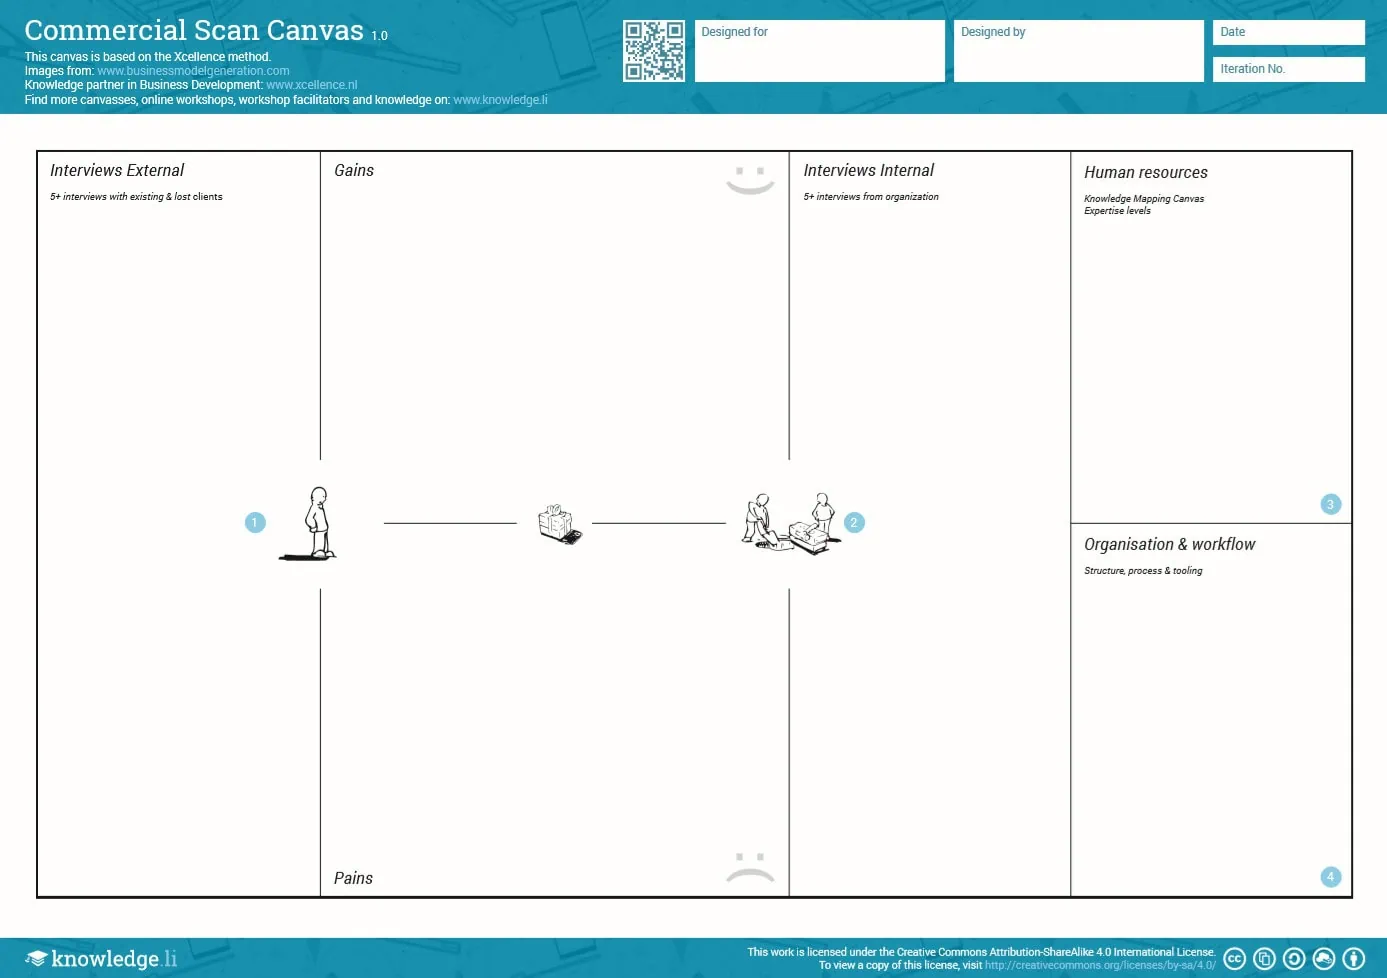This screenshot has height=978, width=1387.
Task: Click the standing customer figure icon
Action: point(311,523)
